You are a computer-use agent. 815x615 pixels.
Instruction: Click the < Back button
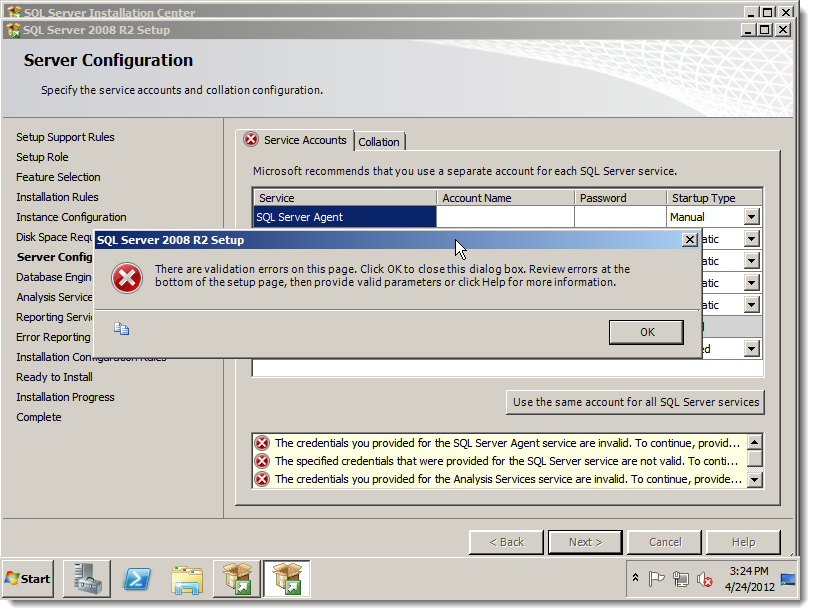(506, 542)
